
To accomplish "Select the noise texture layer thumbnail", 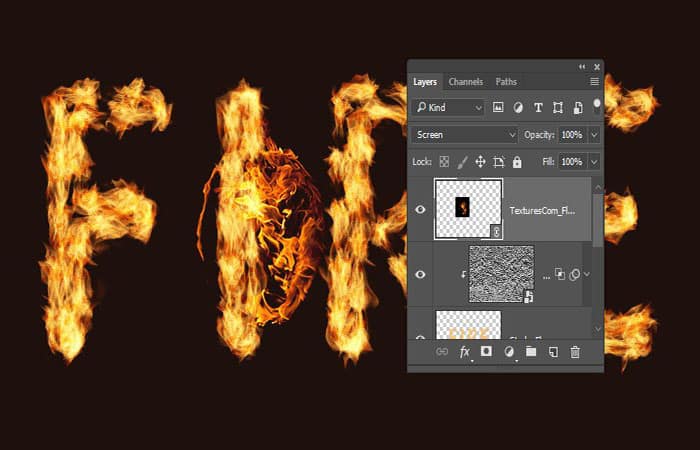I will tap(501, 274).
